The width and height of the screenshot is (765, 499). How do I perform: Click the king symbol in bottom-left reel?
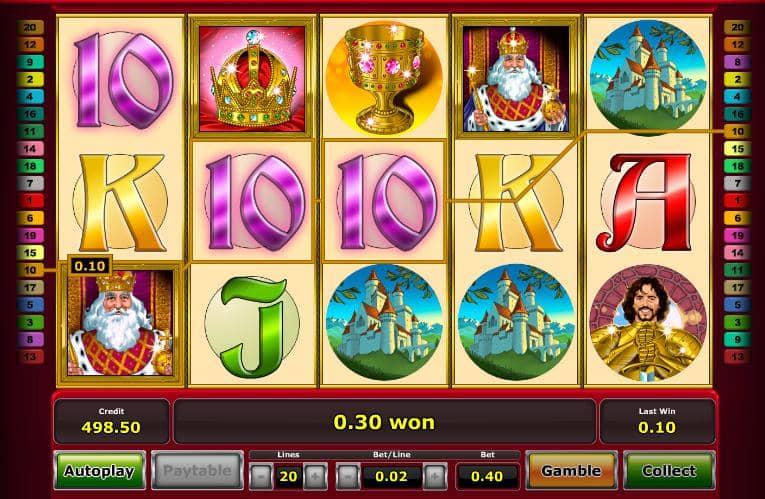point(120,323)
